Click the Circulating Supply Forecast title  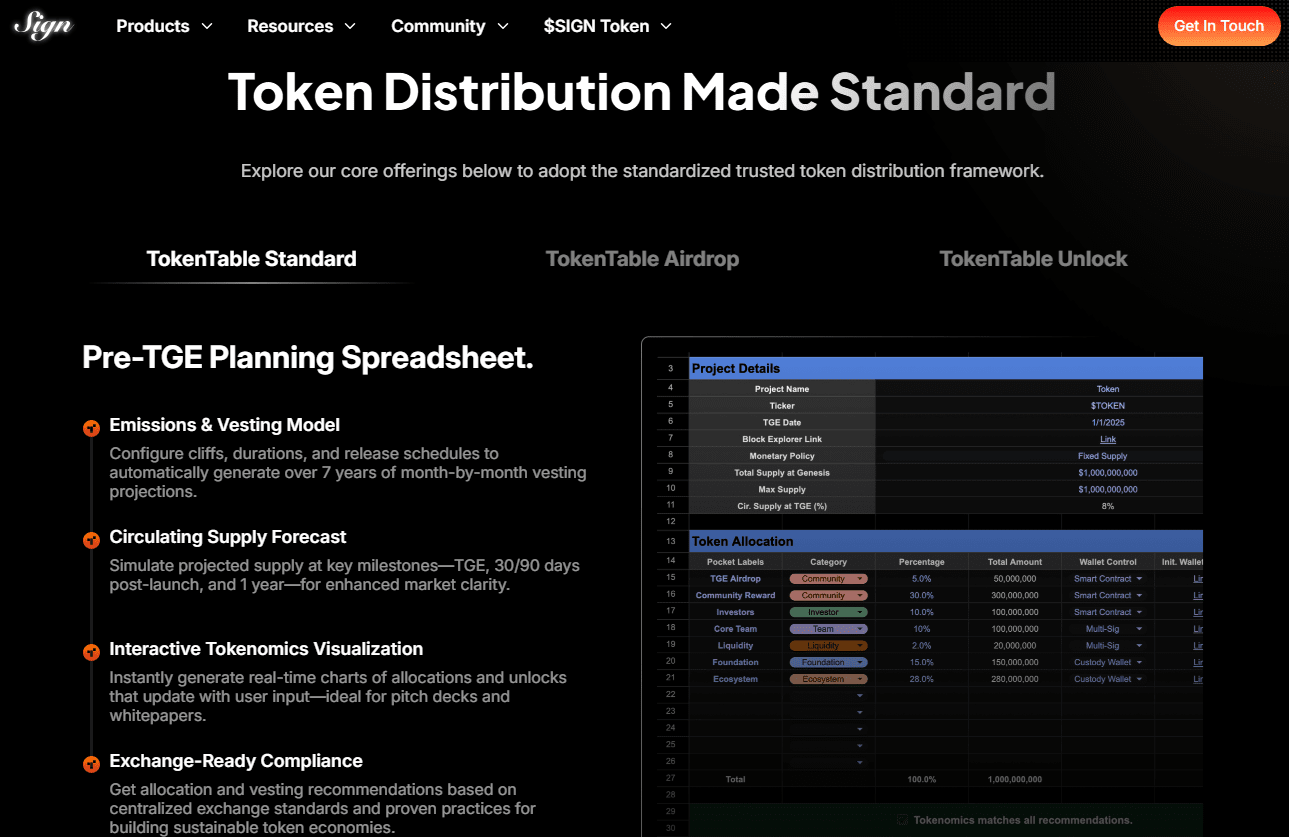[228, 537]
